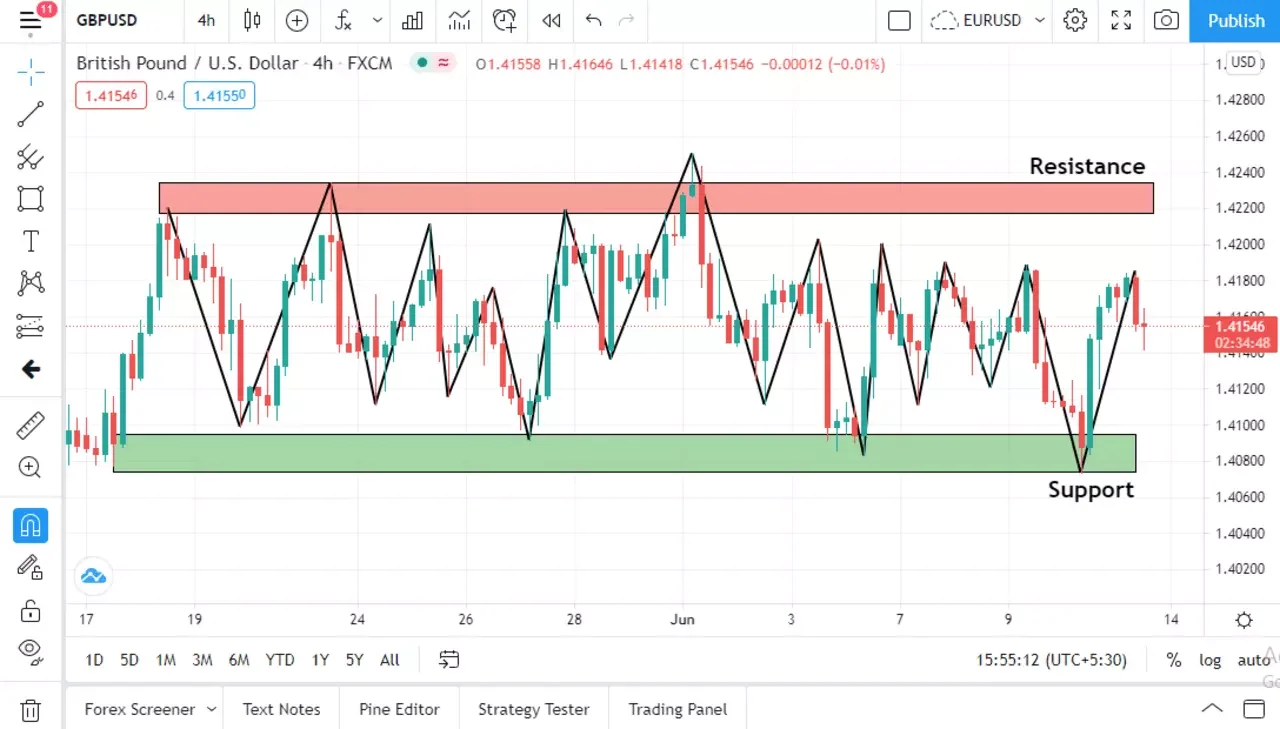
Task: Start bar replay with the rewind icon
Action: (x=551, y=20)
